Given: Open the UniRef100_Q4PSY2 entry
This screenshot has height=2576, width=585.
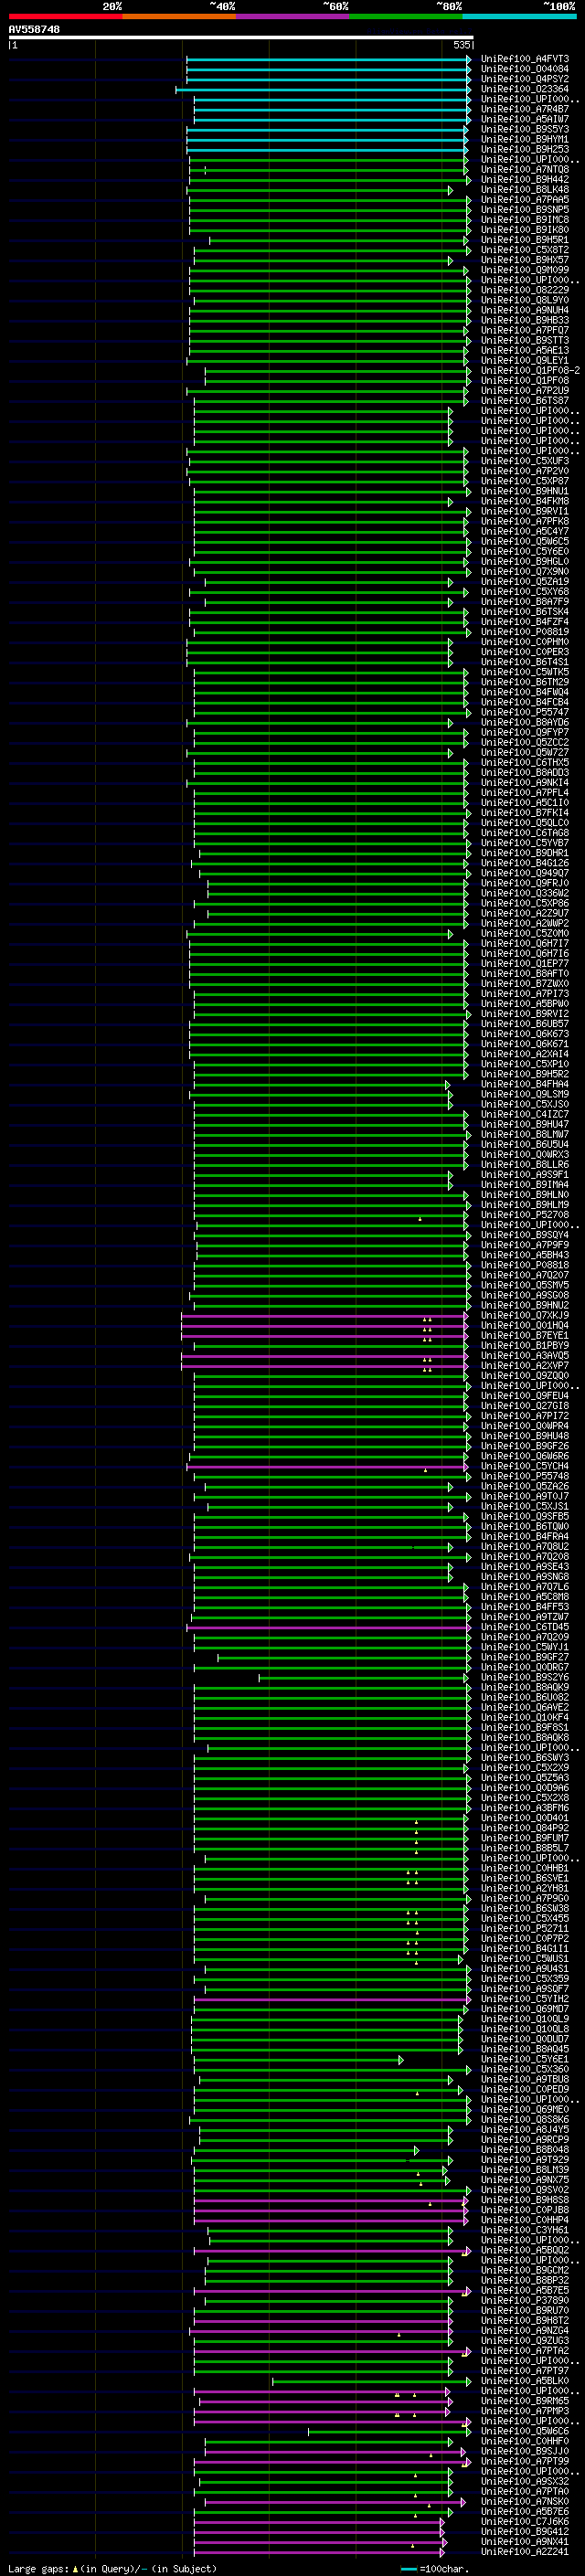Looking at the screenshot, I should [524, 79].
